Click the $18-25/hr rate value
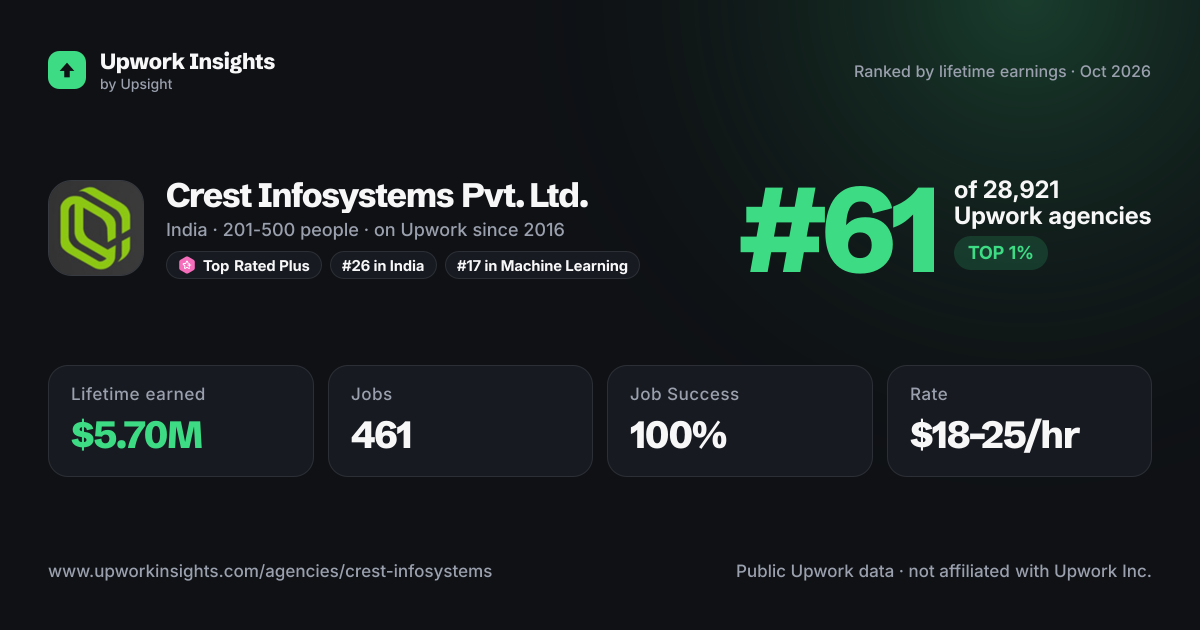This screenshot has width=1200, height=630. click(994, 435)
